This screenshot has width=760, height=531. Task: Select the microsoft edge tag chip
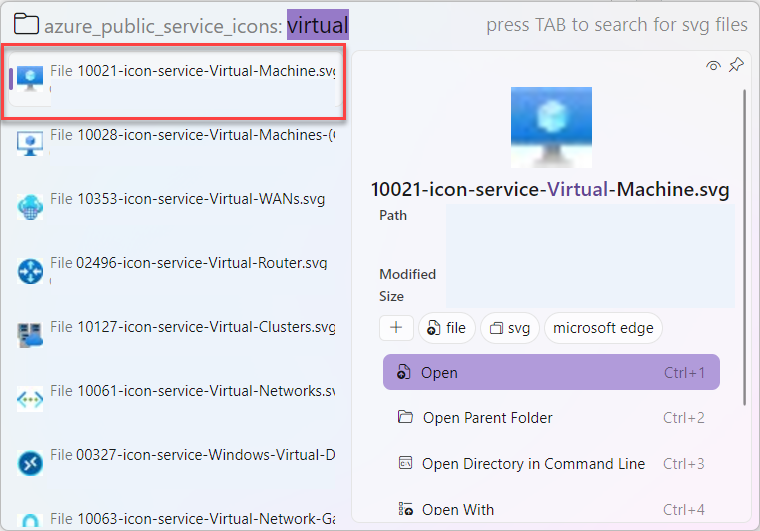click(x=603, y=328)
